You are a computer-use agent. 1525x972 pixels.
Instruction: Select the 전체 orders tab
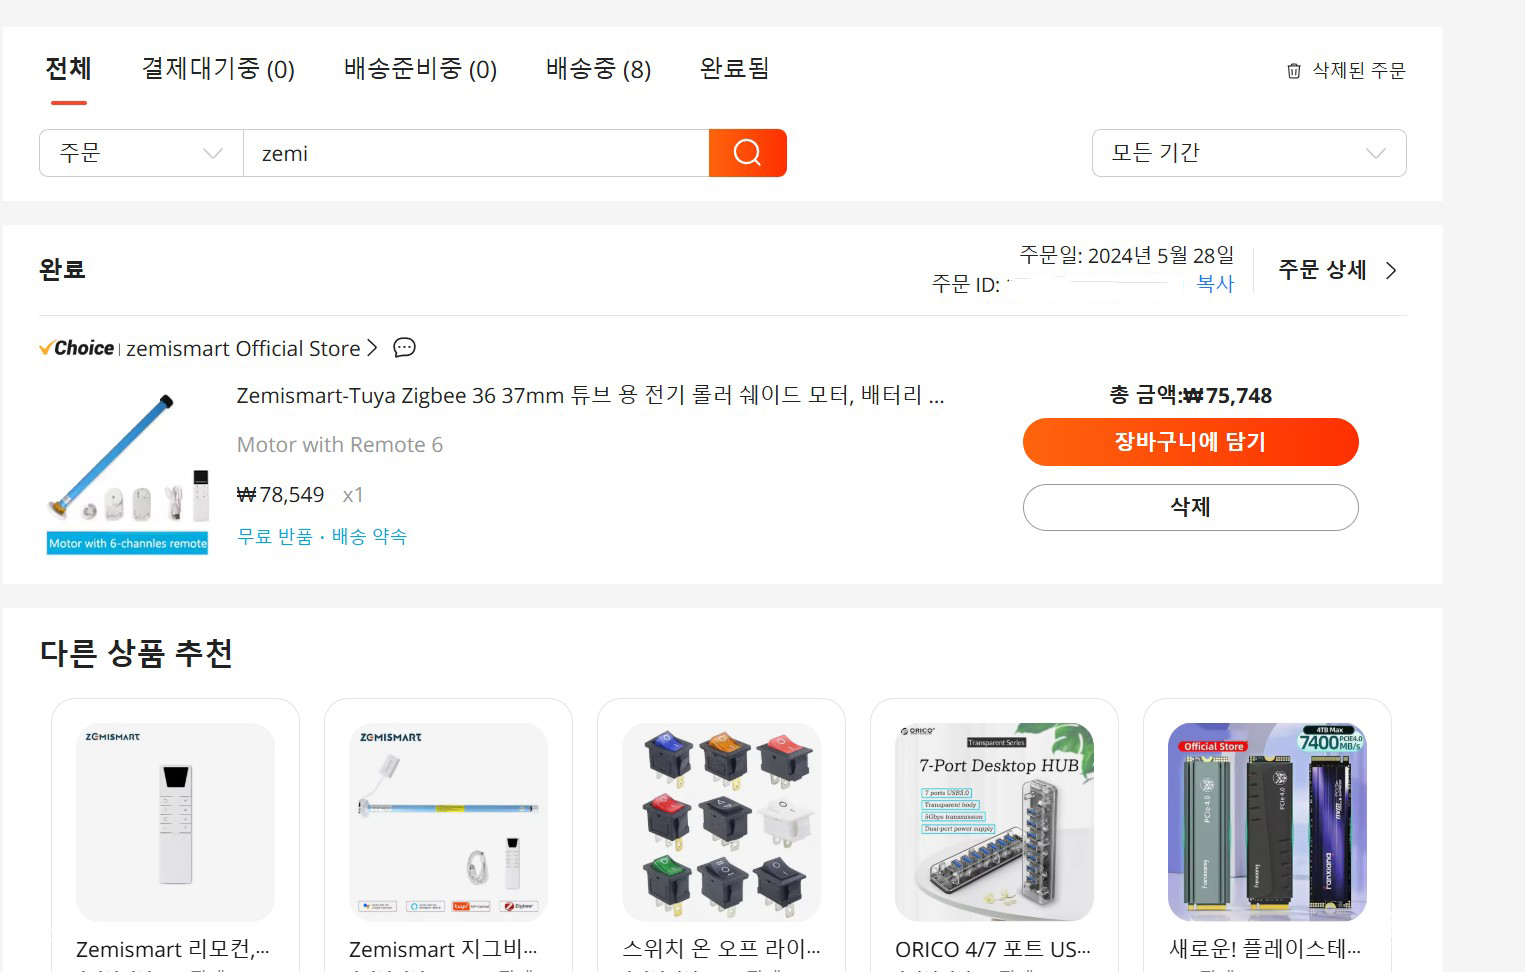click(x=68, y=69)
